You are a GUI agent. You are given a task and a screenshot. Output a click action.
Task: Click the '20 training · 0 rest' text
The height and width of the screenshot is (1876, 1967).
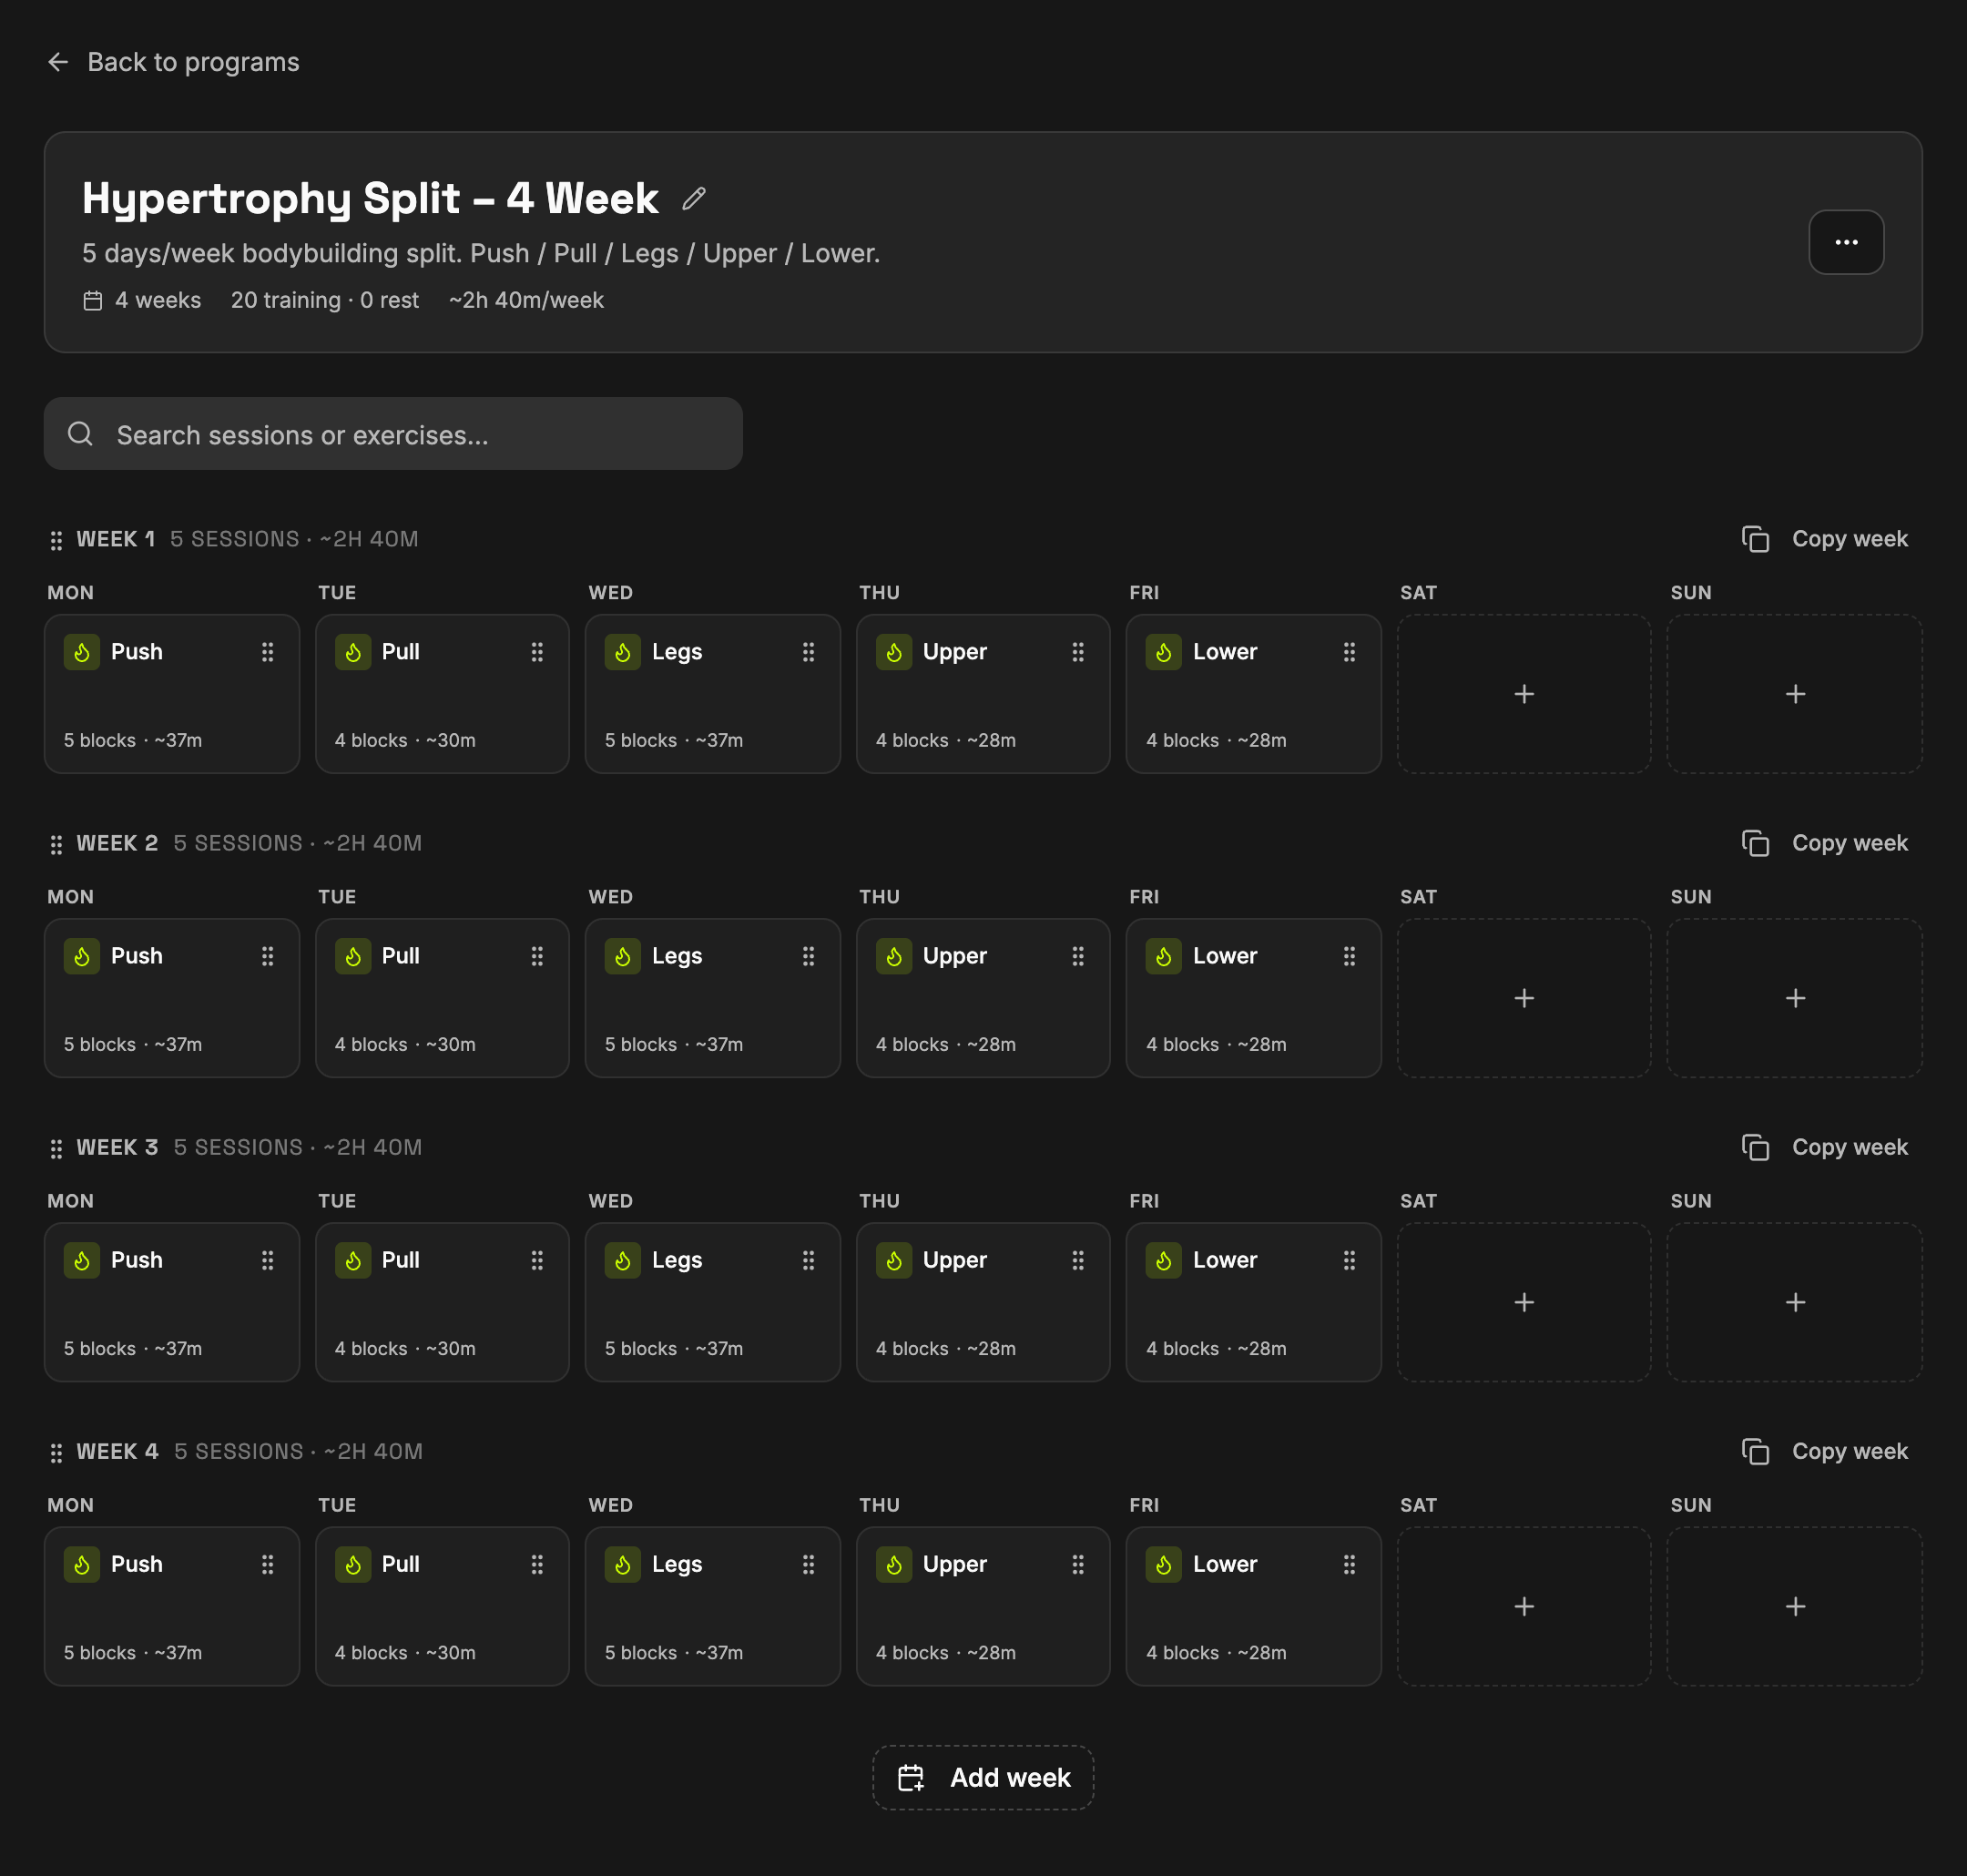[x=325, y=300]
